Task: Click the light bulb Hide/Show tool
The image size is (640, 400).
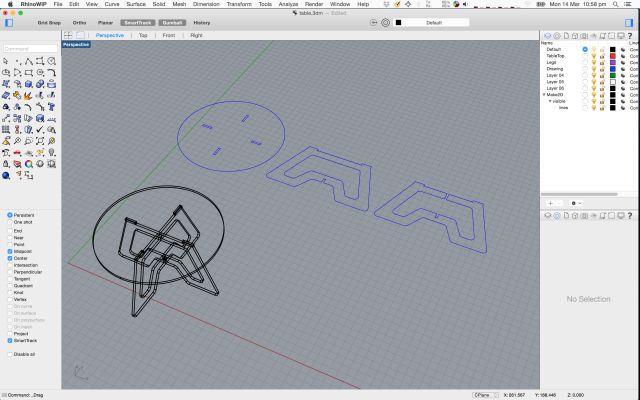Action: tap(51, 153)
